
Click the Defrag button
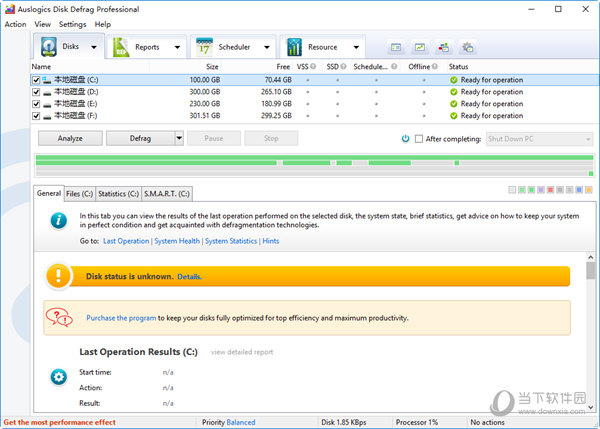click(x=140, y=138)
